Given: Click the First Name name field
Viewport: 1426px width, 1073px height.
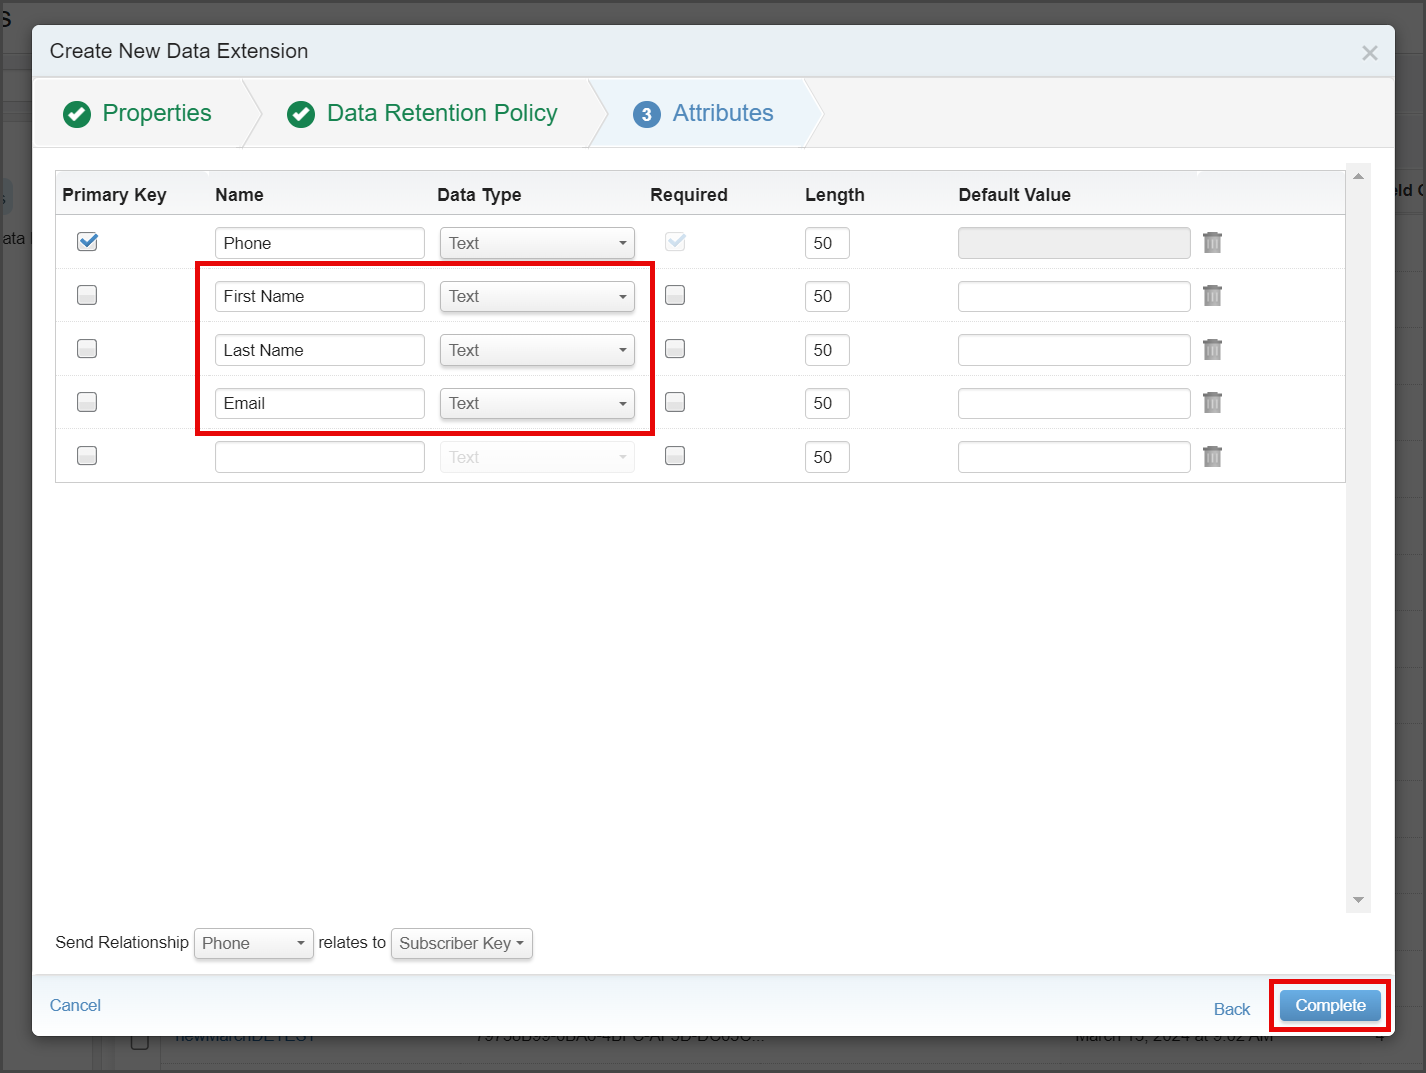Looking at the screenshot, I should (320, 296).
